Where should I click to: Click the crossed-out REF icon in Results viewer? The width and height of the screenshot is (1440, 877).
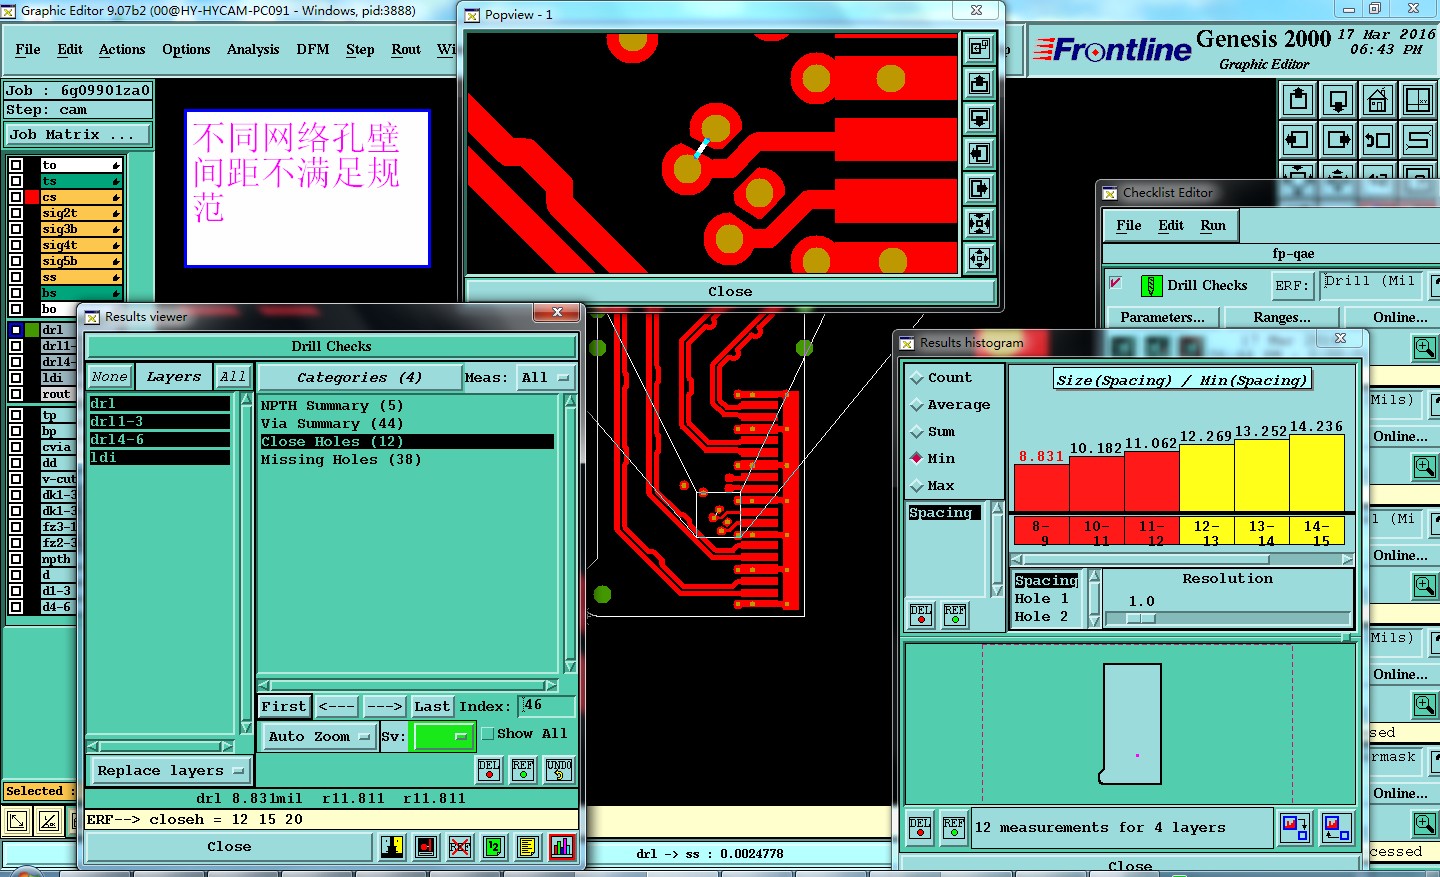[460, 847]
